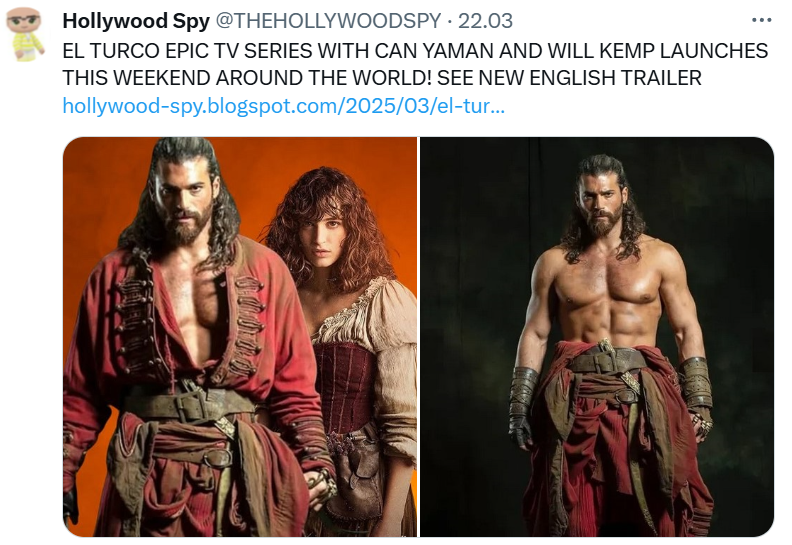
Task: Open the tweet by its EL TURCO text
Action: (x=415, y=65)
